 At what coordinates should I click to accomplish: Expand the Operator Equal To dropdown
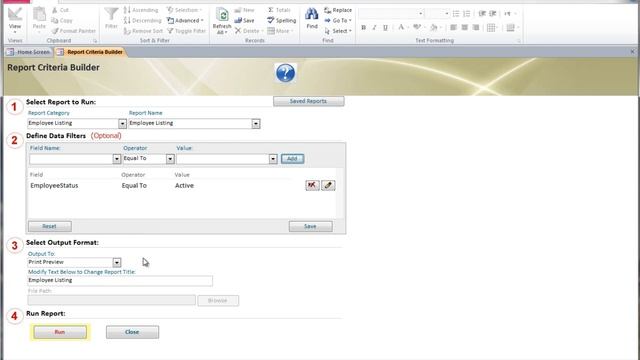click(x=170, y=159)
